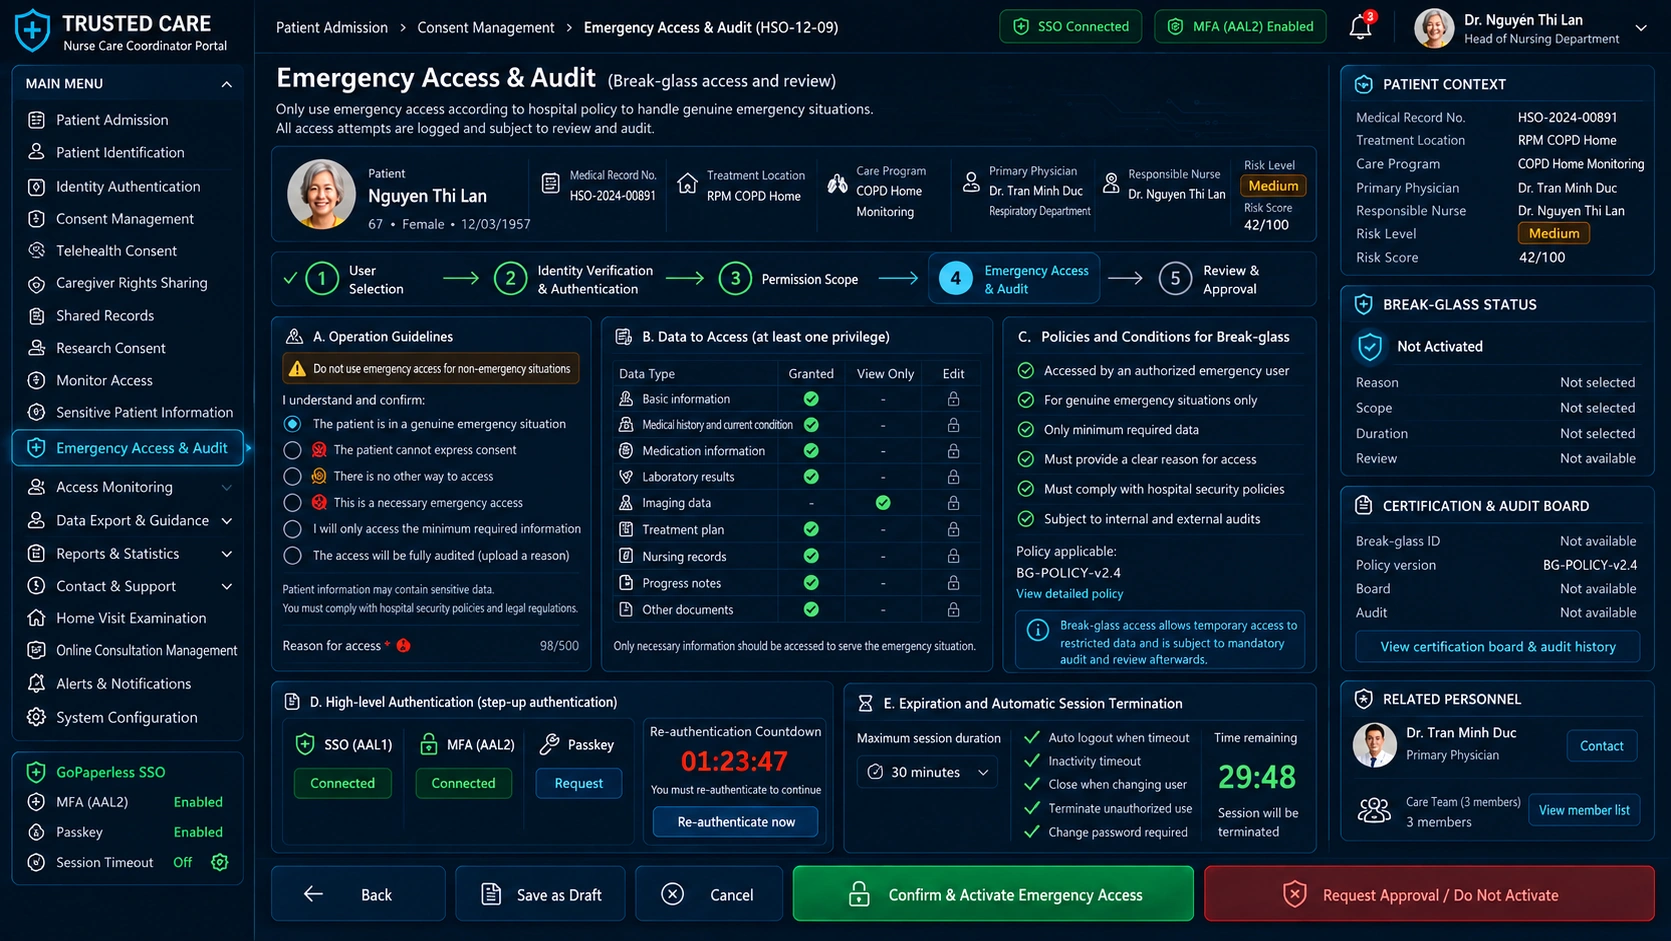Image resolution: width=1671 pixels, height=941 pixels.
Task: Open the user profile dropdown arrow
Action: coord(1641,28)
